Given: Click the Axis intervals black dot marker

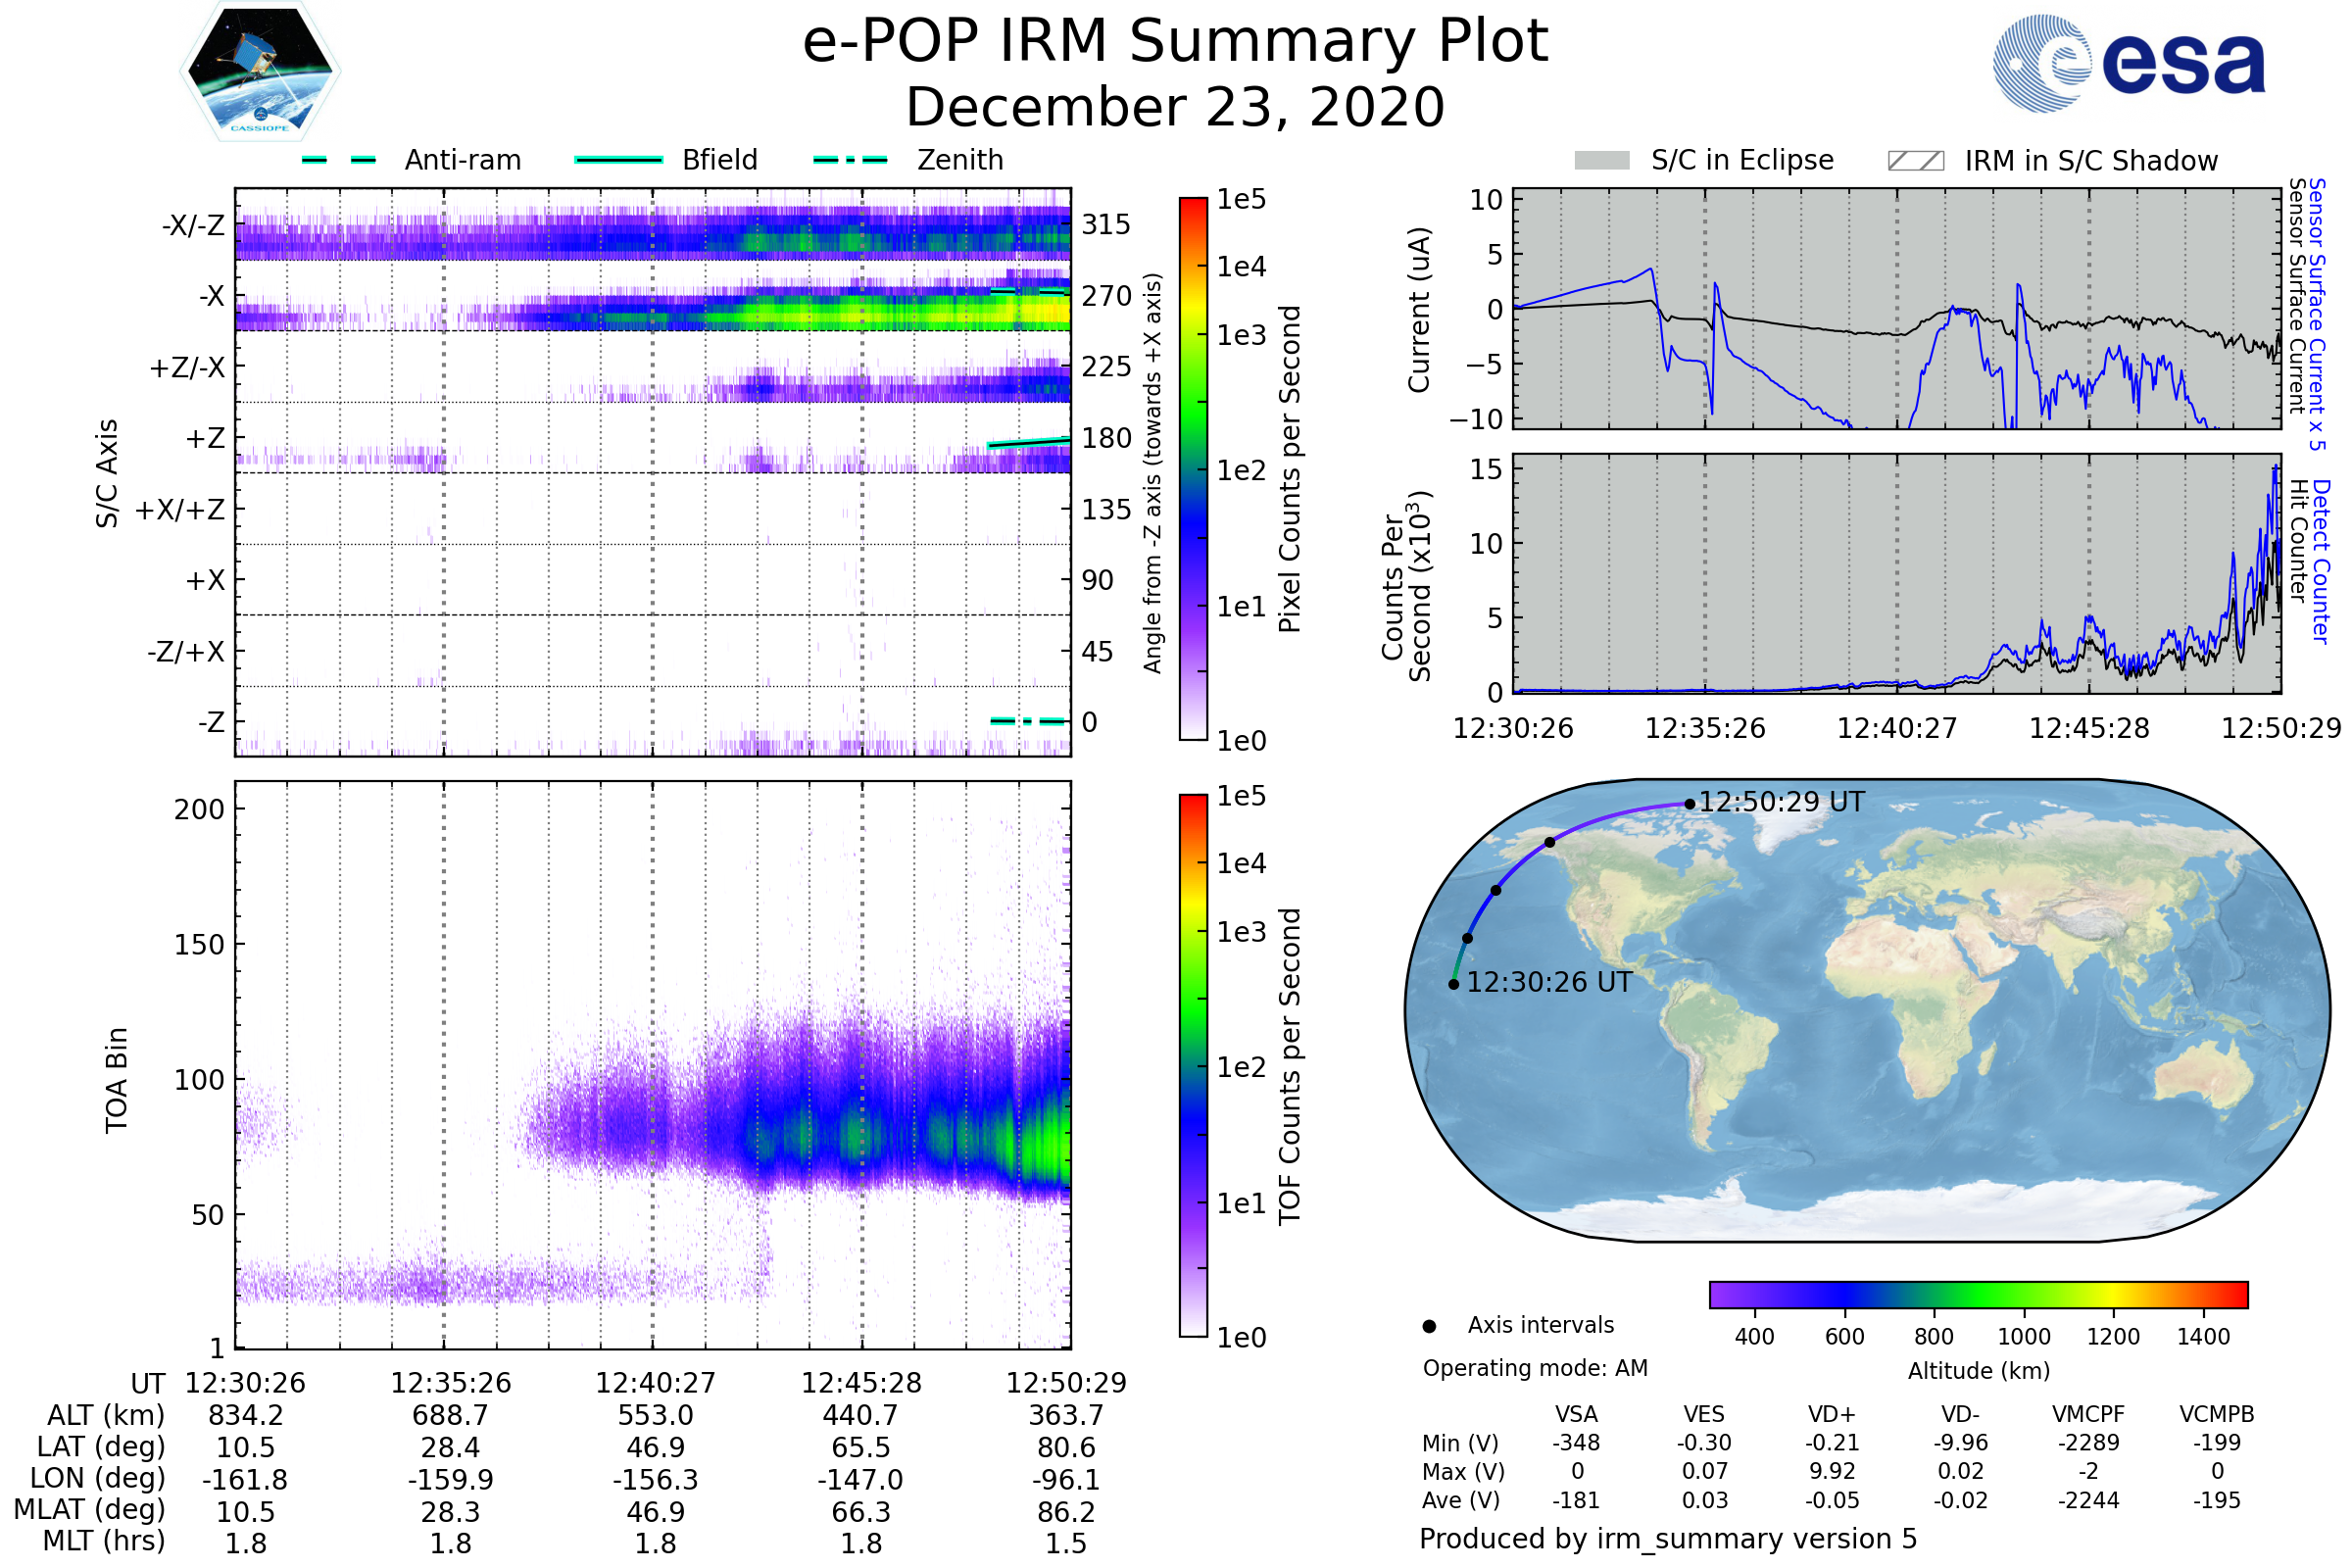Looking at the screenshot, I should [x=1429, y=1327].
